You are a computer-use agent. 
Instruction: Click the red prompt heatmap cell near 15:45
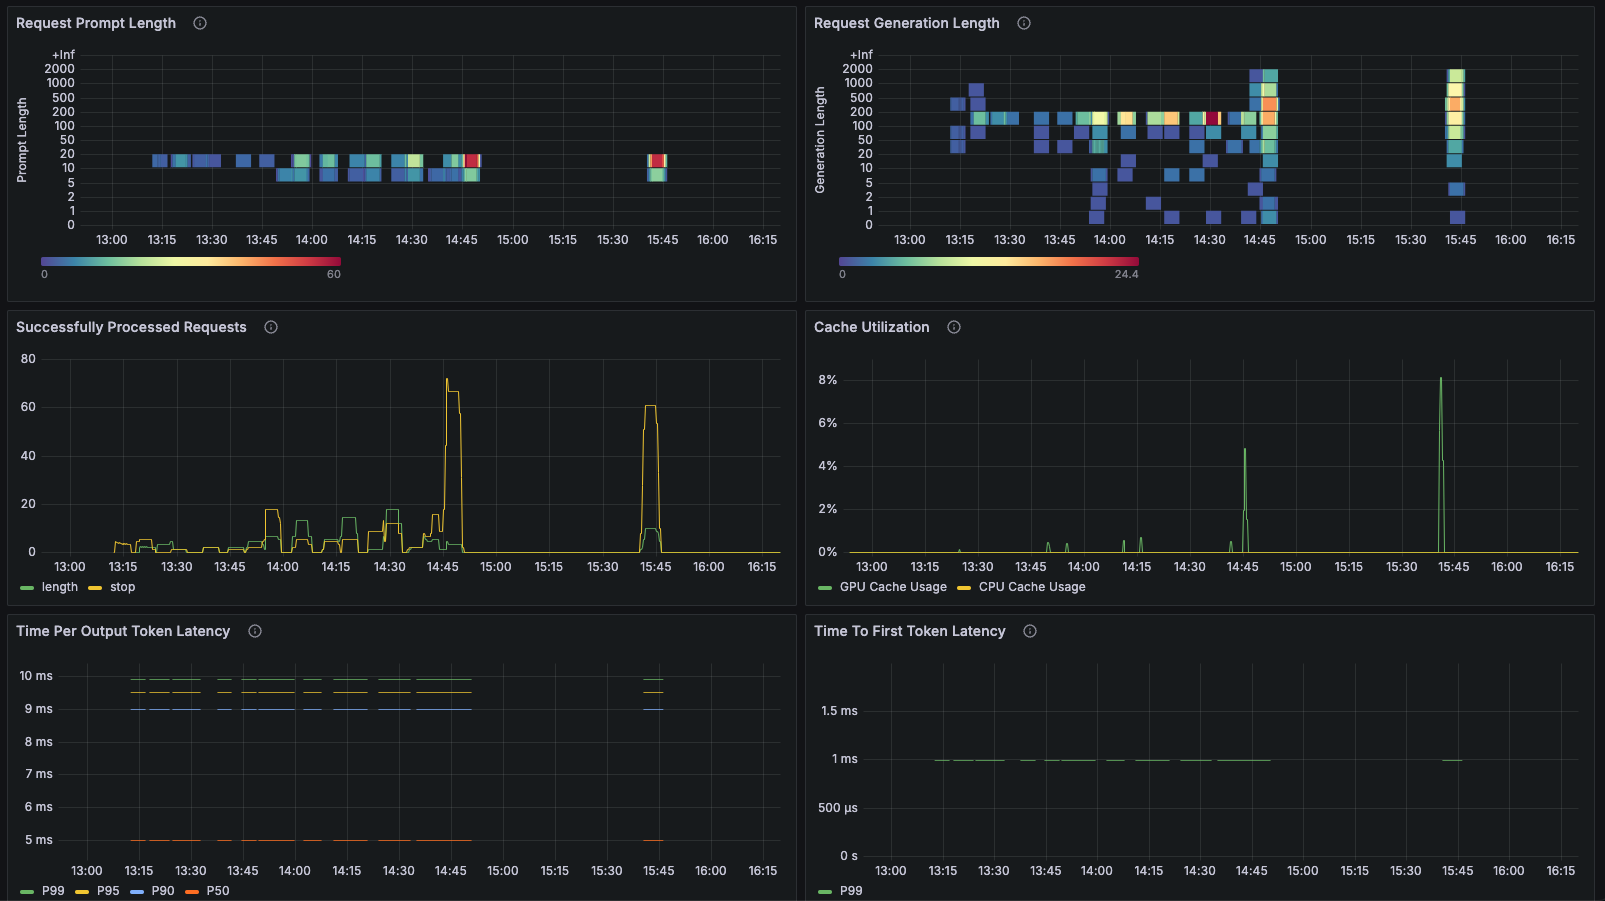coord(657,161)
